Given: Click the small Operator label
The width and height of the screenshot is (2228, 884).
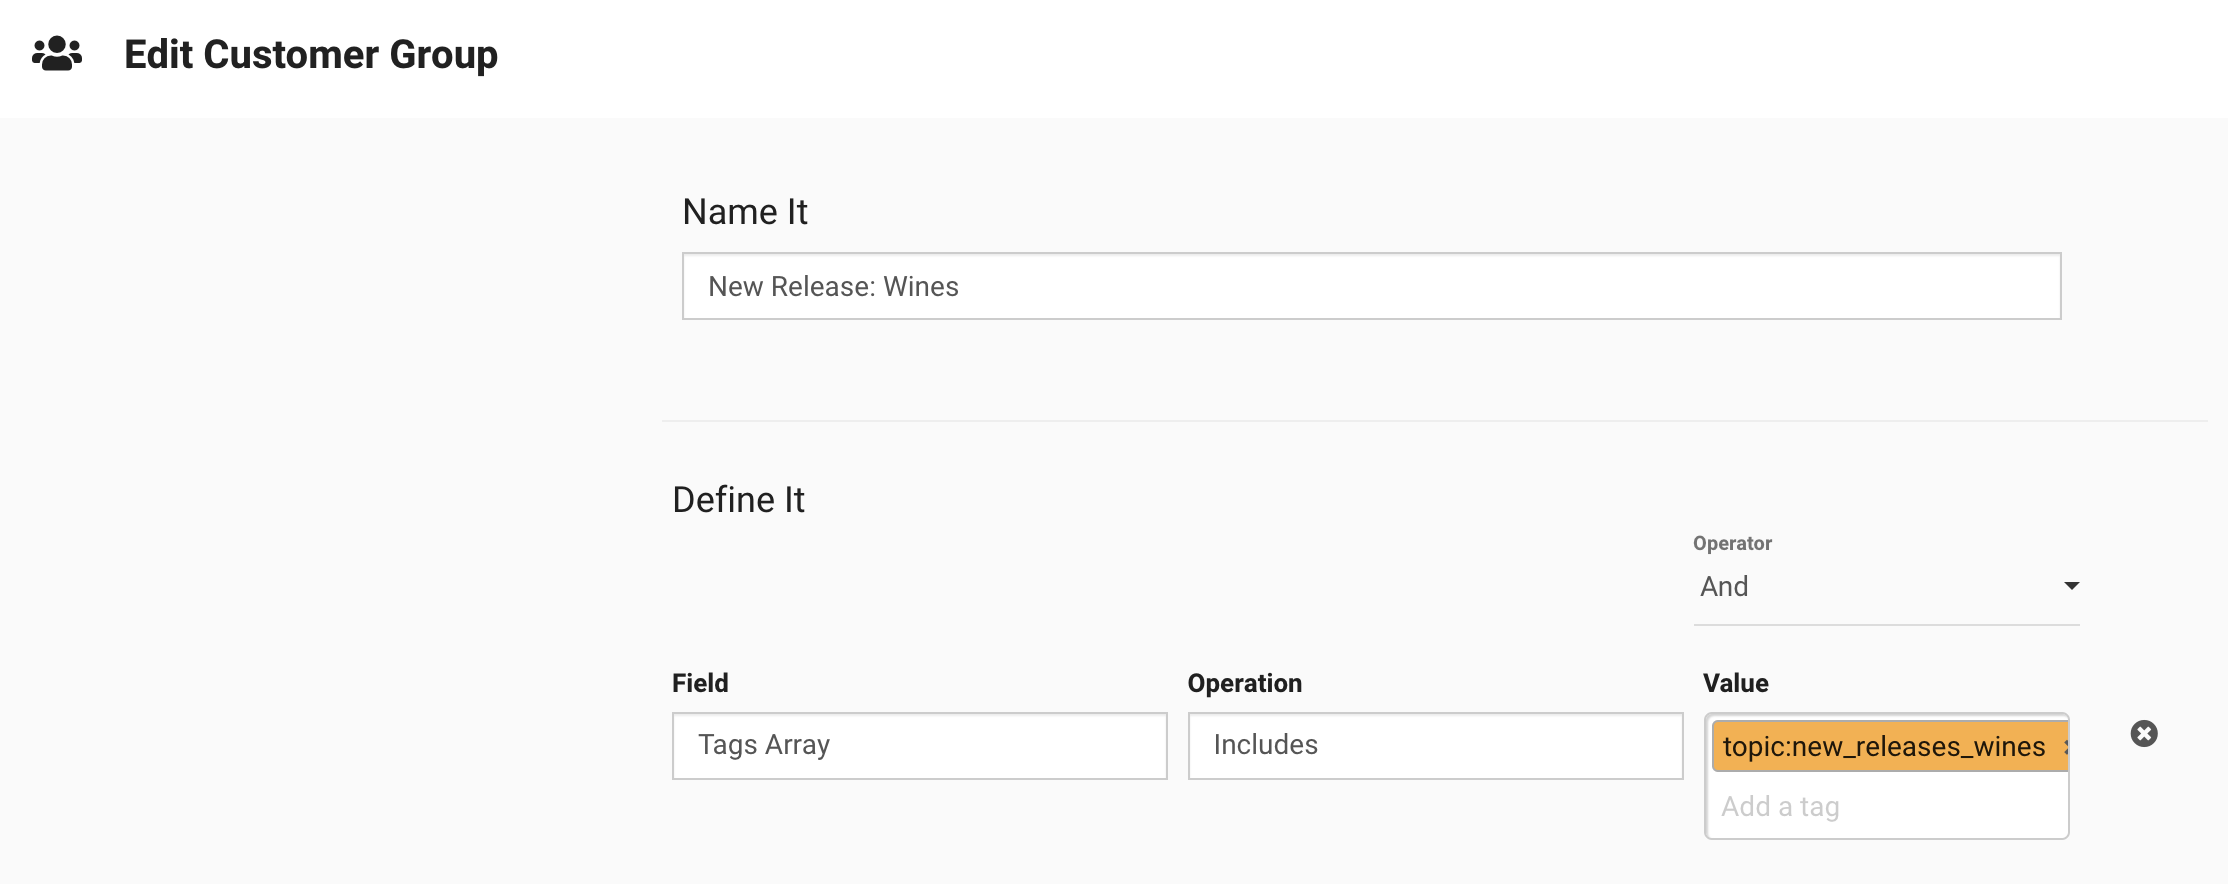Looking at the screenshot, I should (1731, 543).
